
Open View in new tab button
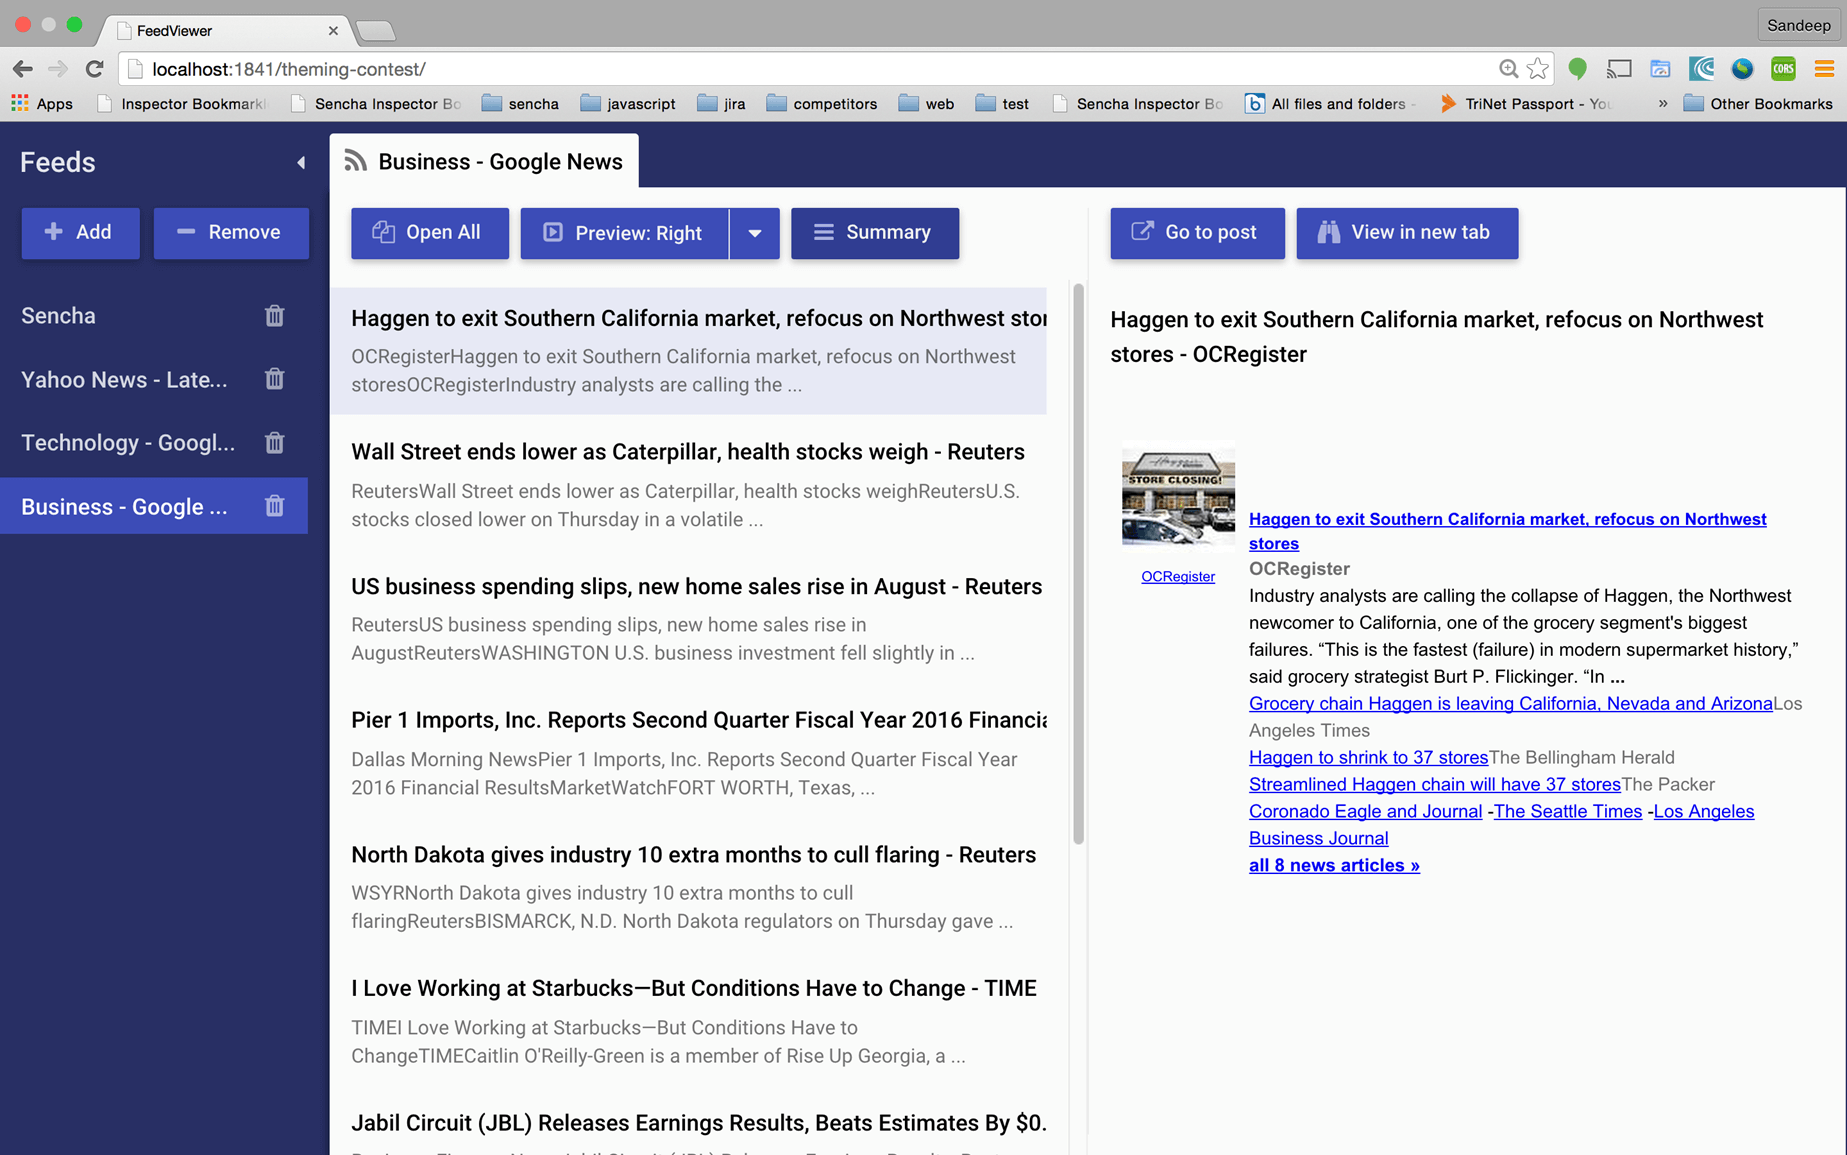[1407, 233]
